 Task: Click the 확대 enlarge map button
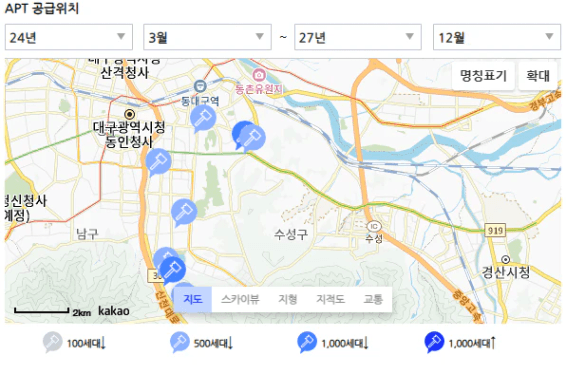tap(537, 75)
